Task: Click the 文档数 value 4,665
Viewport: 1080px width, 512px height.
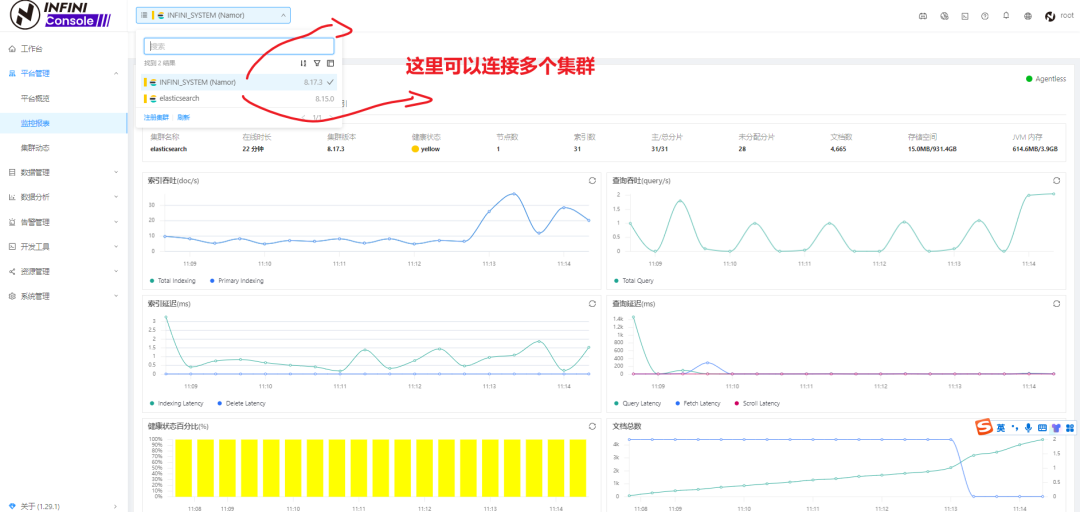Action: [x=838, y=148]
